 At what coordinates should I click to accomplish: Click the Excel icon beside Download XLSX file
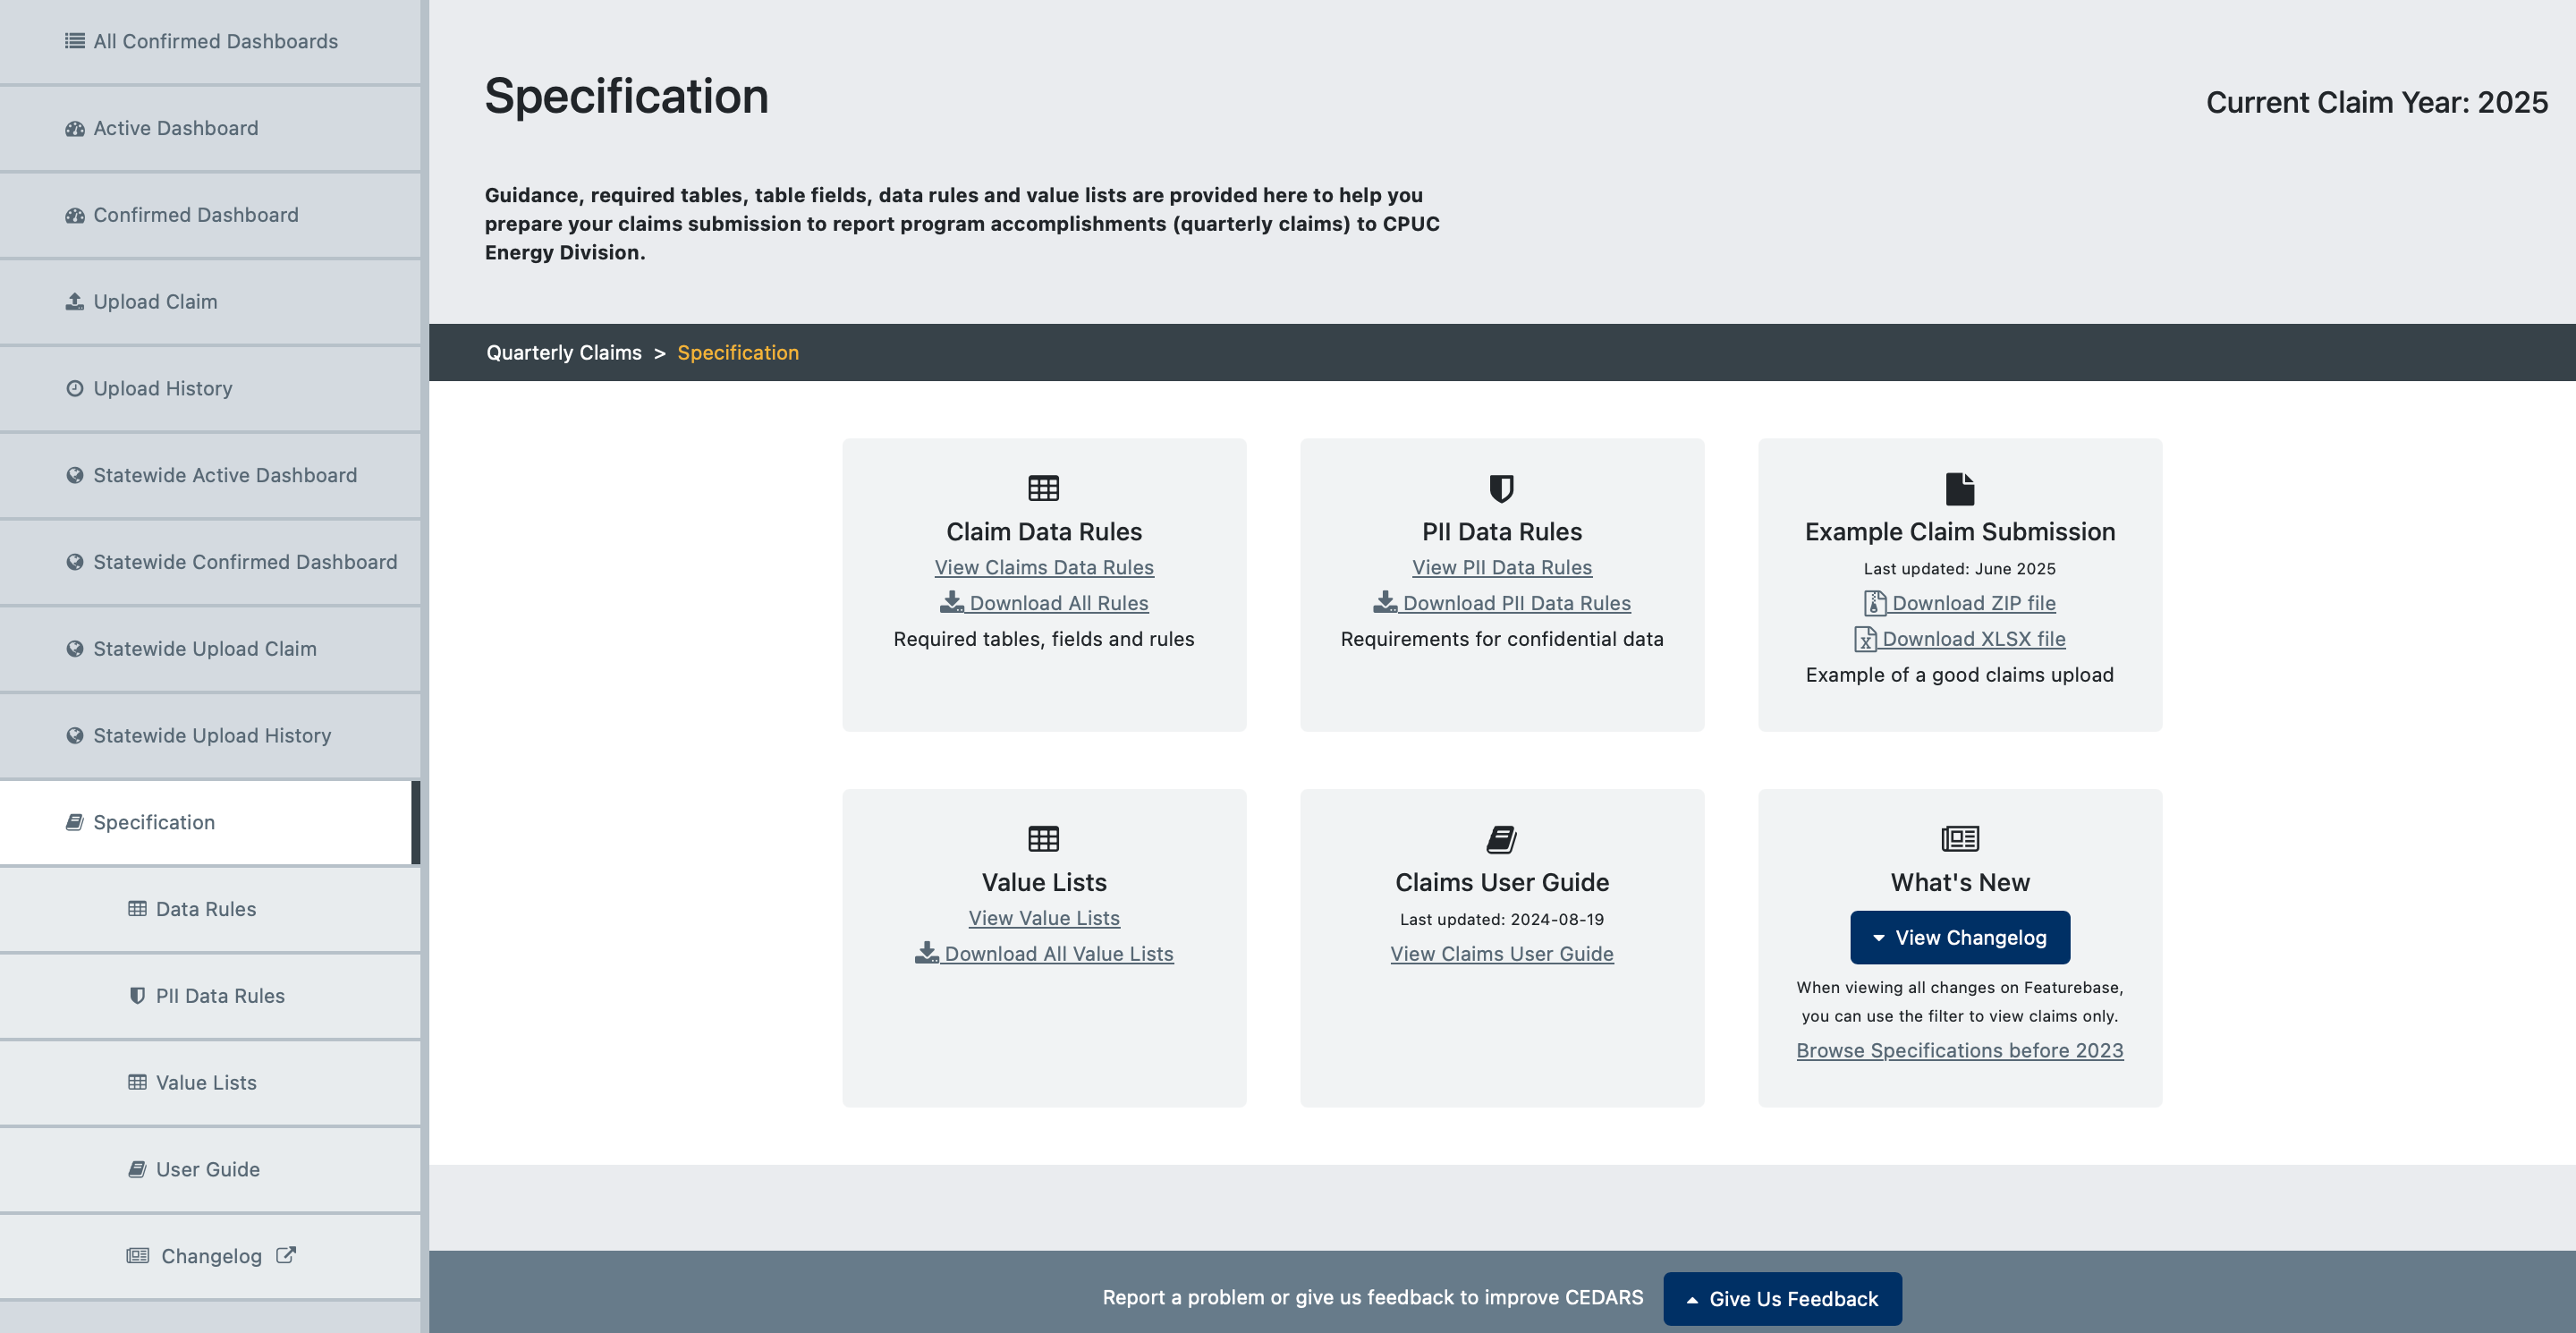[x=1865, y=639]
